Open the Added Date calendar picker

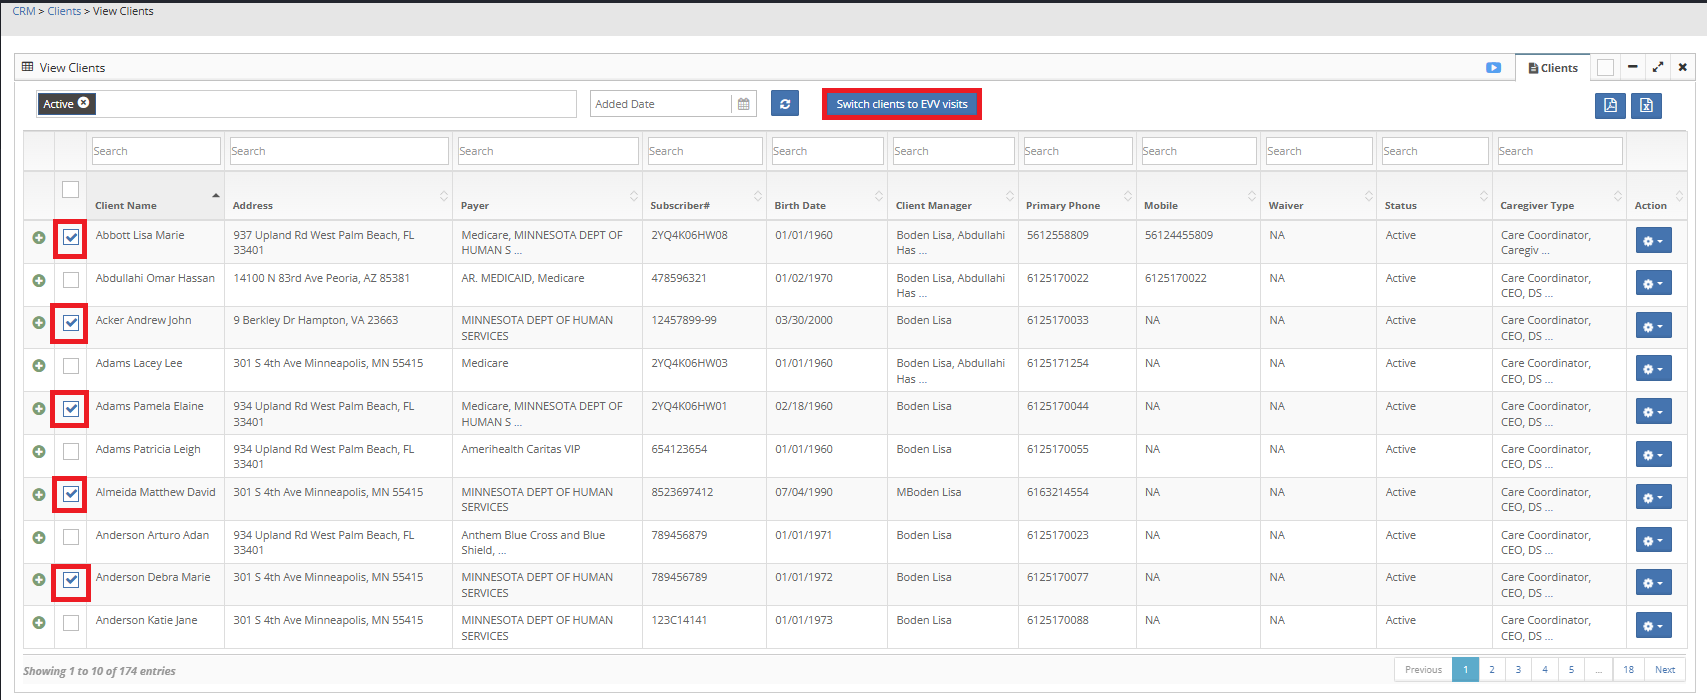[x=743, y=104]
